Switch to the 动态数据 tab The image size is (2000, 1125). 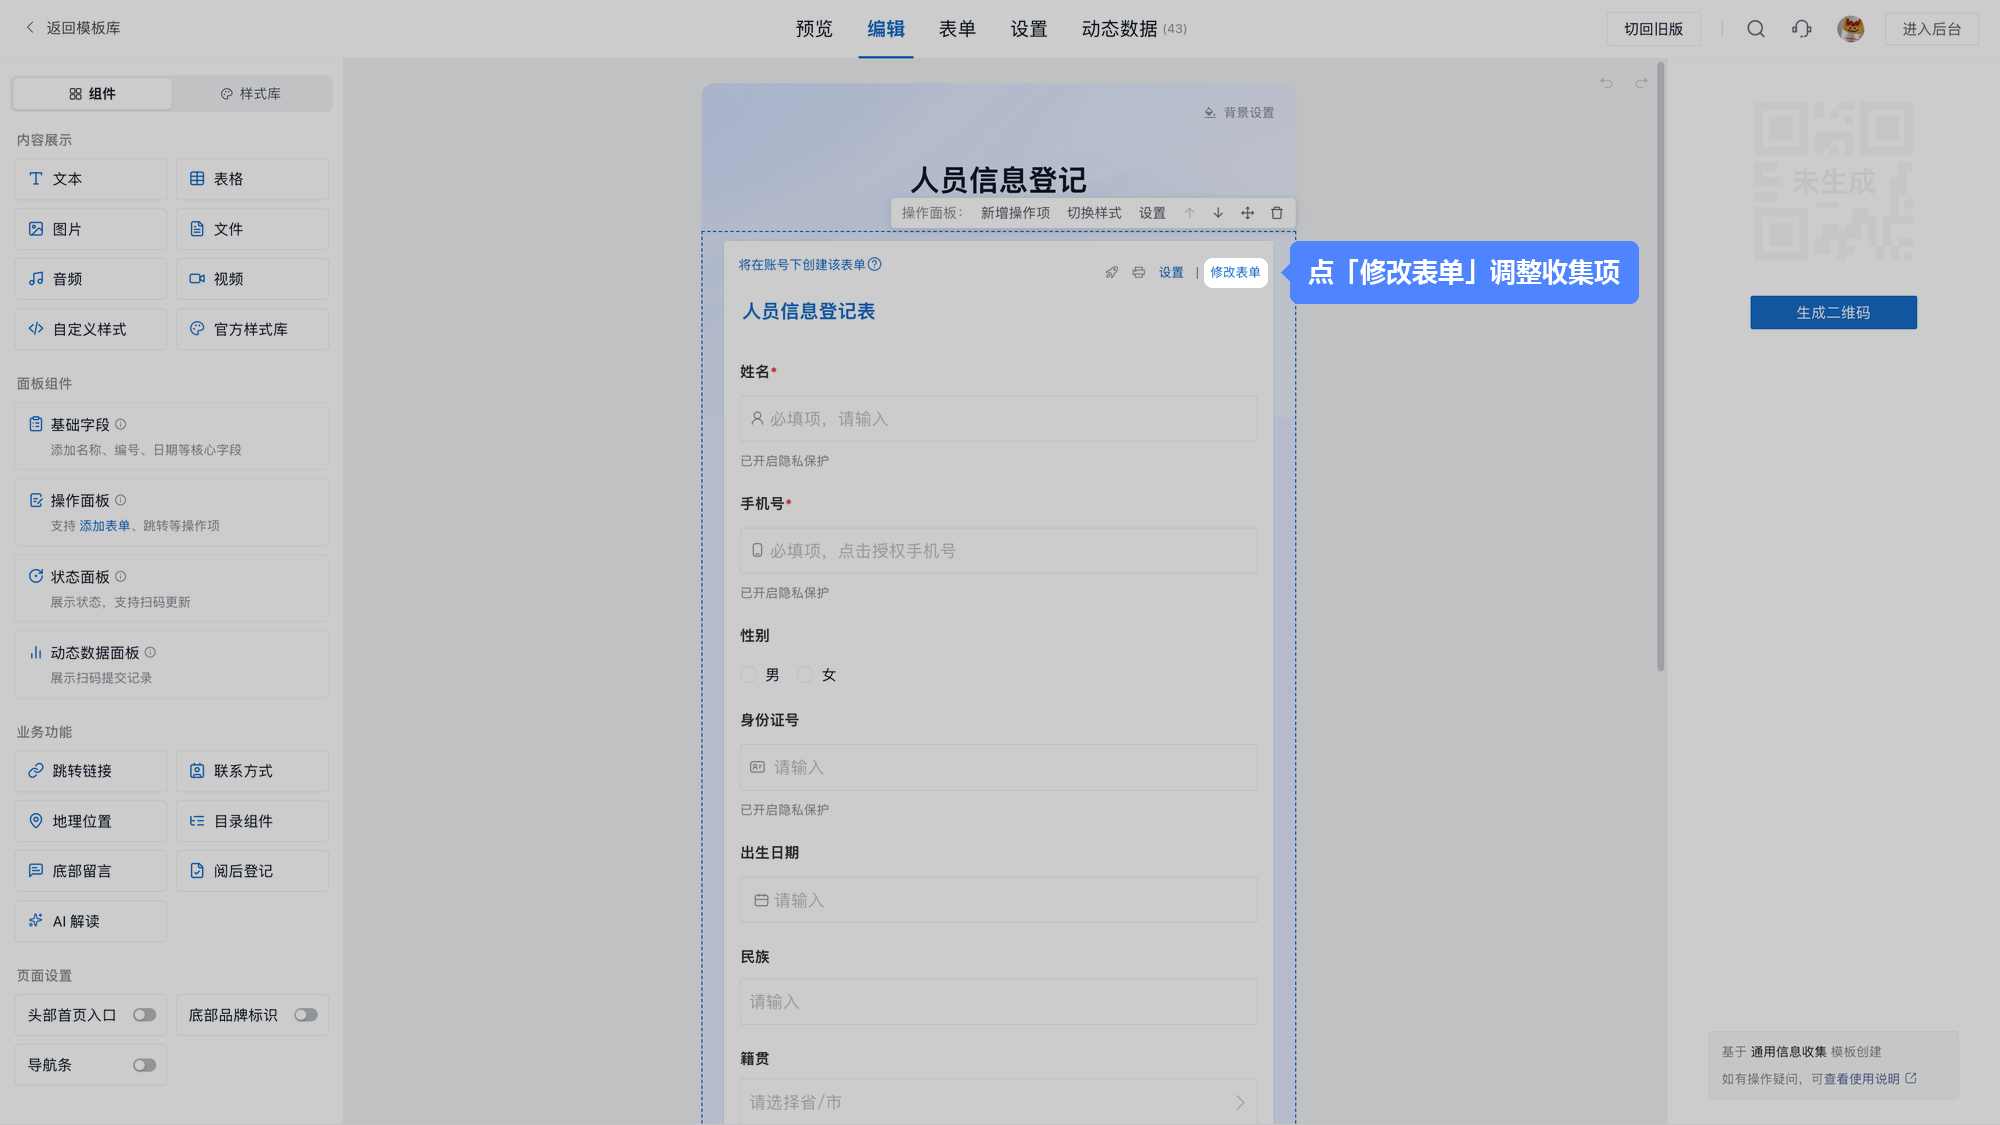pyautogui.click(x=1134, y=29)
